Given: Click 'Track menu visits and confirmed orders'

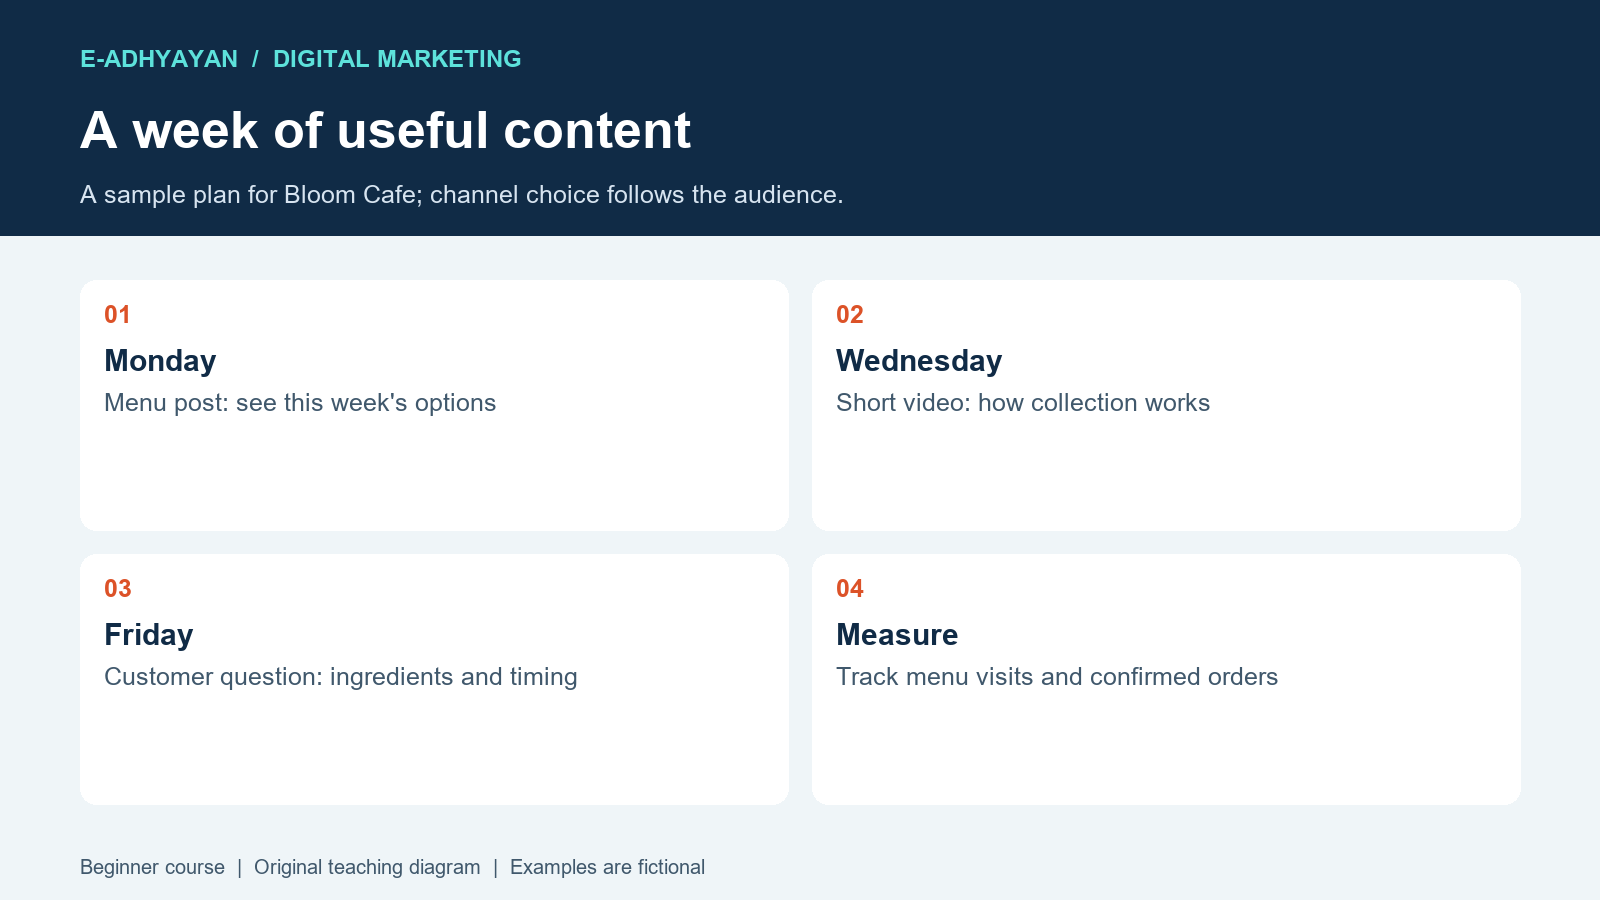Looking at the screenshot, I should click(x=1057, y=677).
